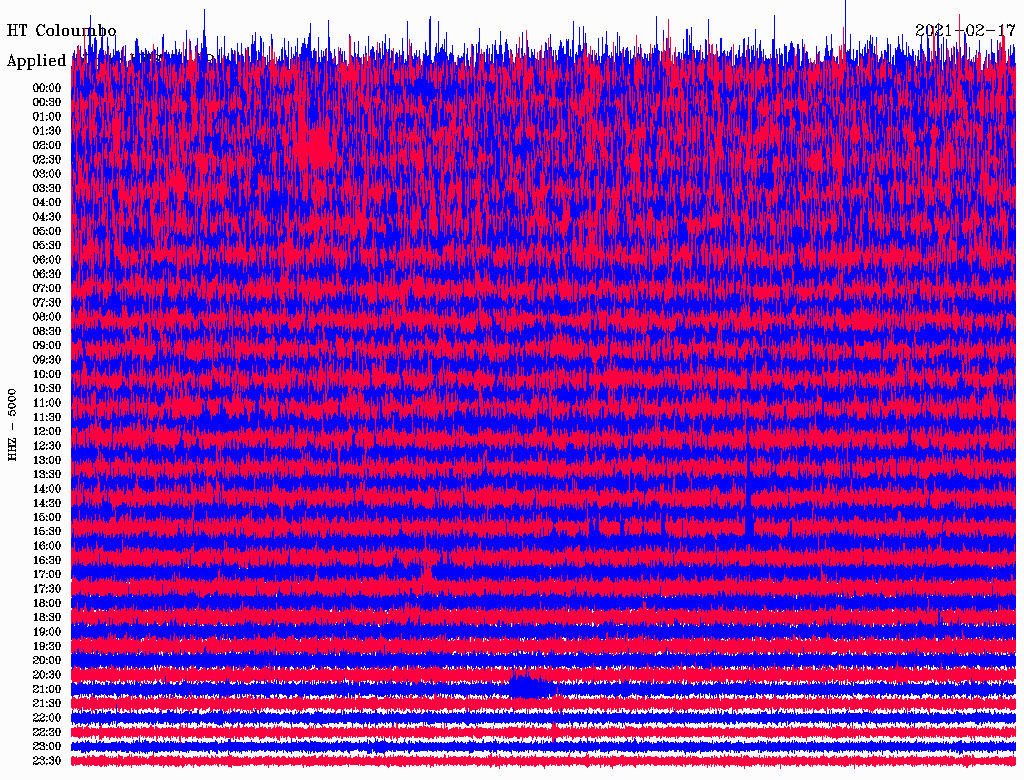
Task: Click the date label 2021-02-17
Action: click(x=965, y=30)
